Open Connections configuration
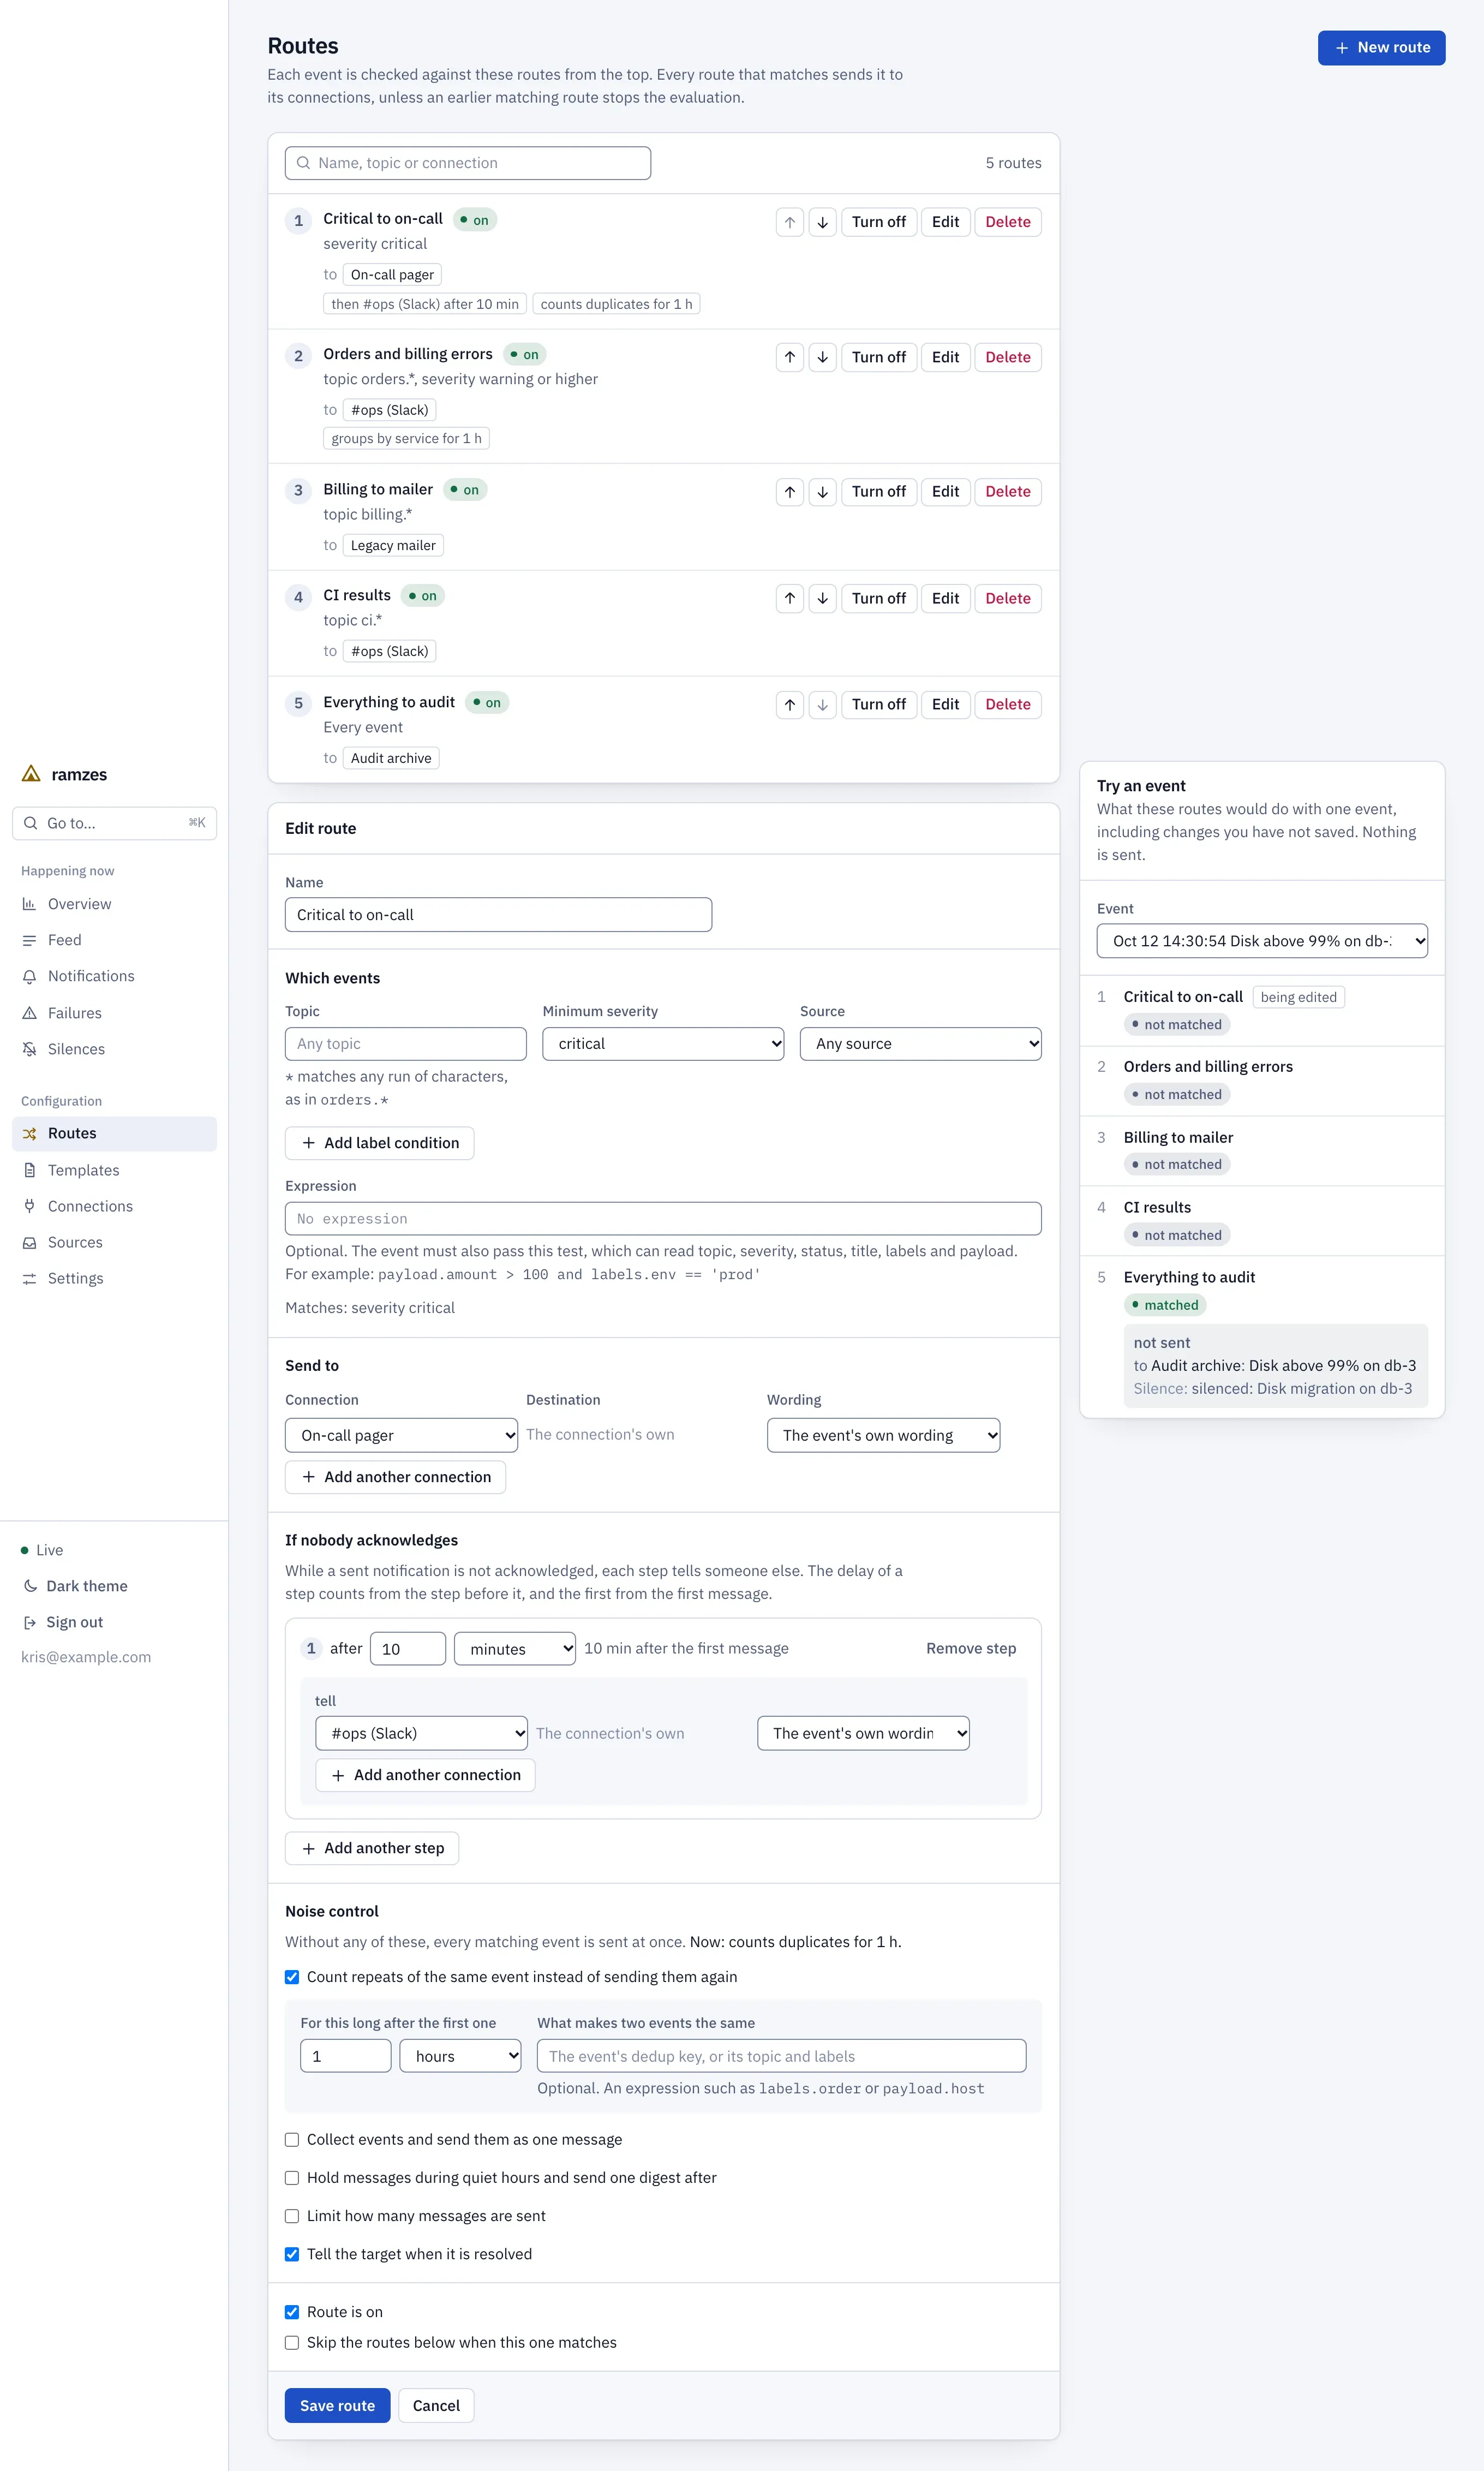This screenshot has width=1484, height=2471. (114, 1206)
